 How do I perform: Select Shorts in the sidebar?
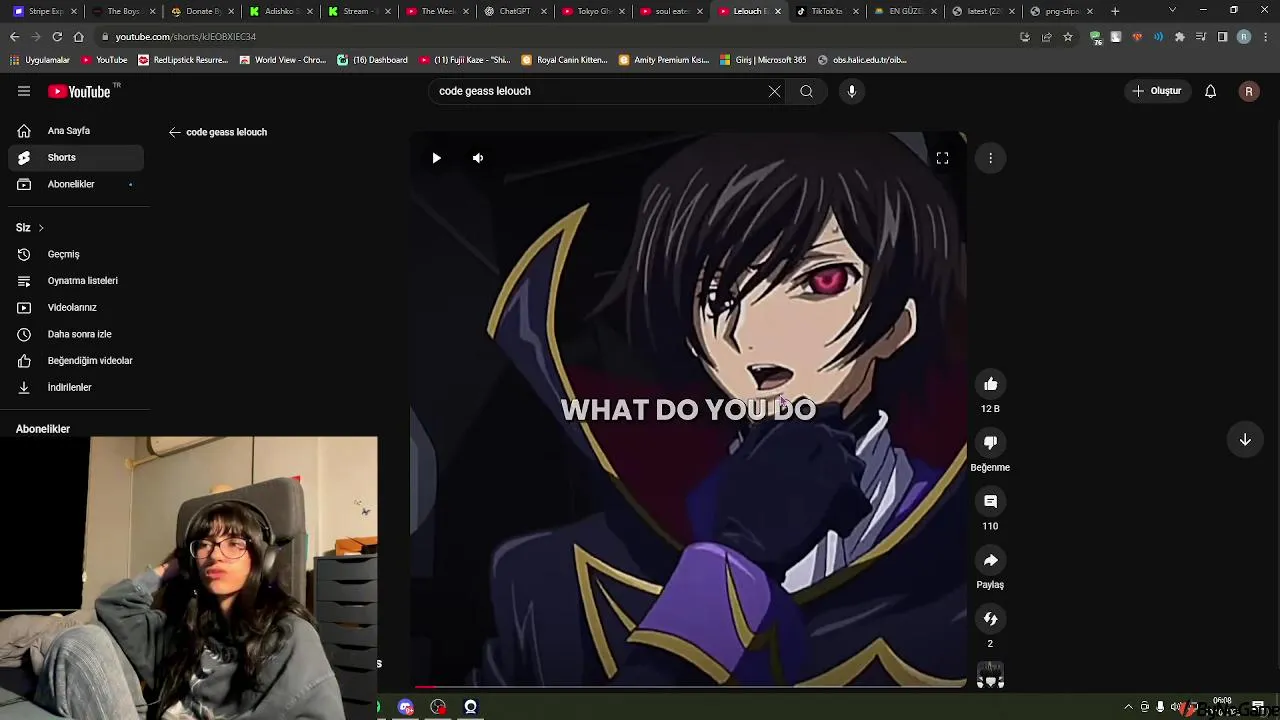click(x=76, y=157)
